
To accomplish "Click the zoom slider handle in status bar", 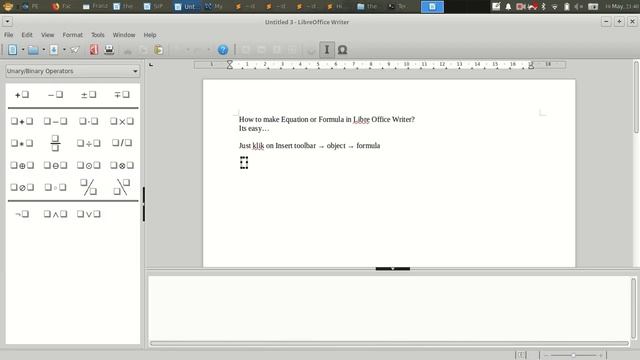I will [x=573, y=355].
